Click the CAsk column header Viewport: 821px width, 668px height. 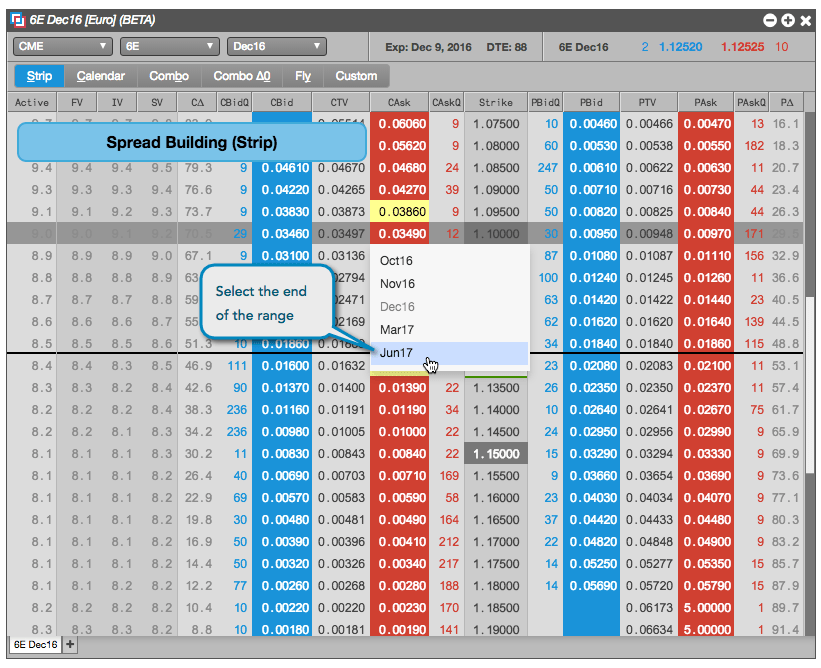399,103
